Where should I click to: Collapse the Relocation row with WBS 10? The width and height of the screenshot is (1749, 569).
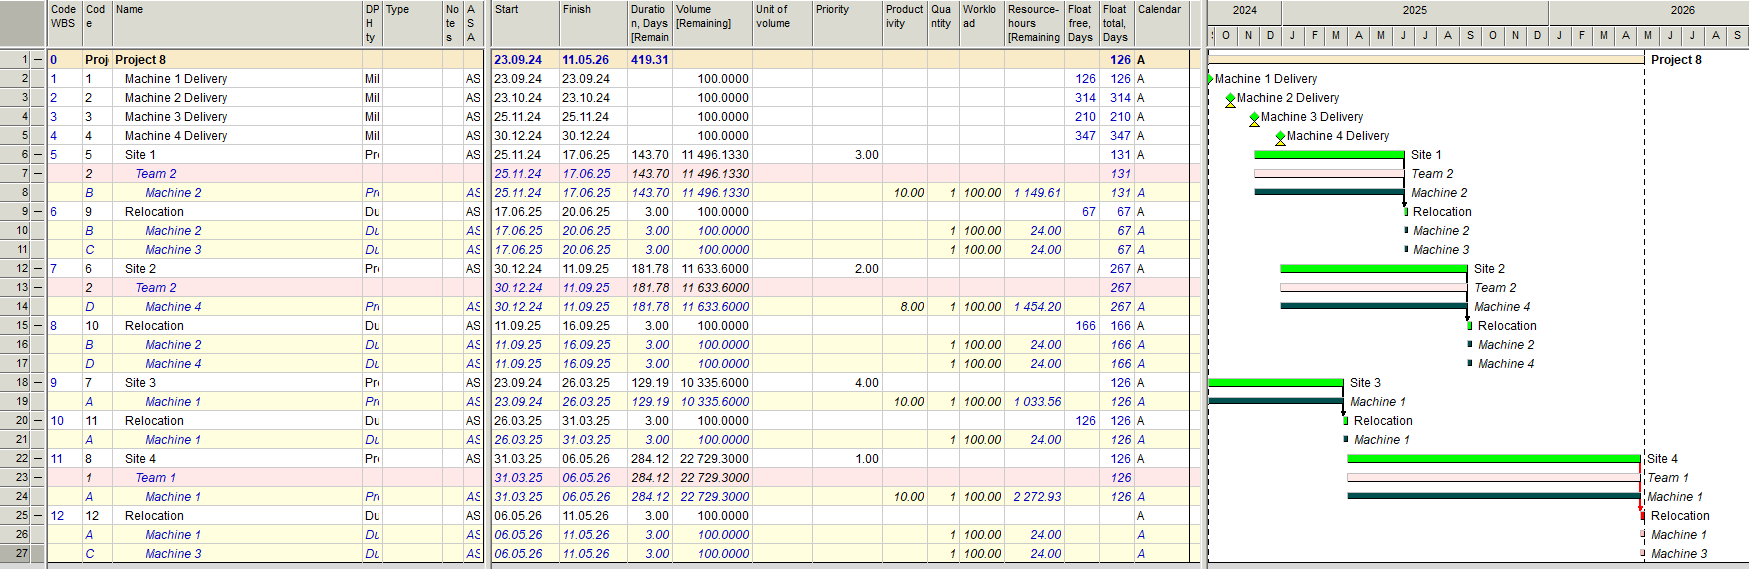click(38, 421)
